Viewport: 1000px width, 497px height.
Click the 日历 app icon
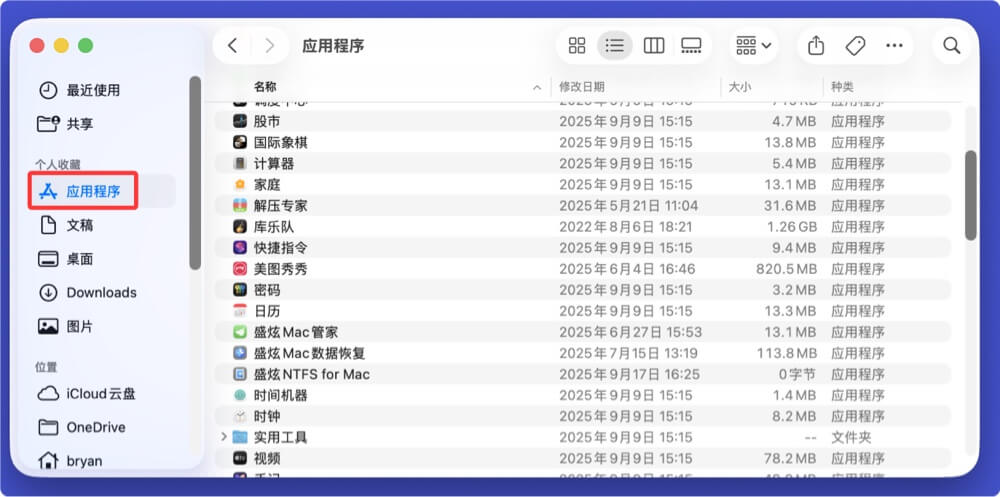click(x=240, y=311)
